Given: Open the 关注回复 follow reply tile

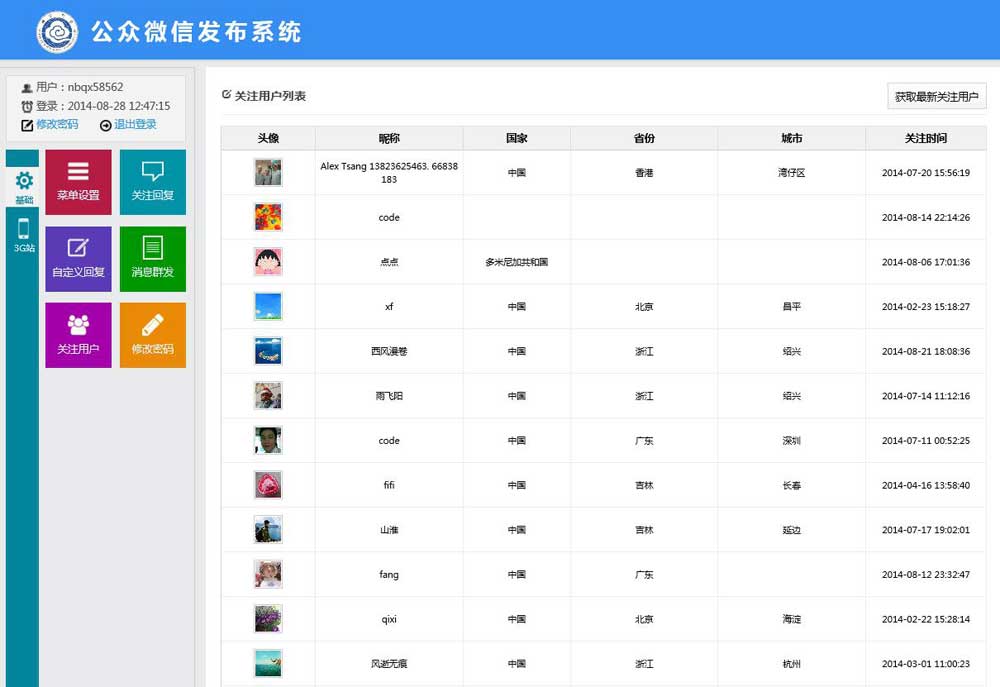Looking at the screenshot, I should coord(152,182).
